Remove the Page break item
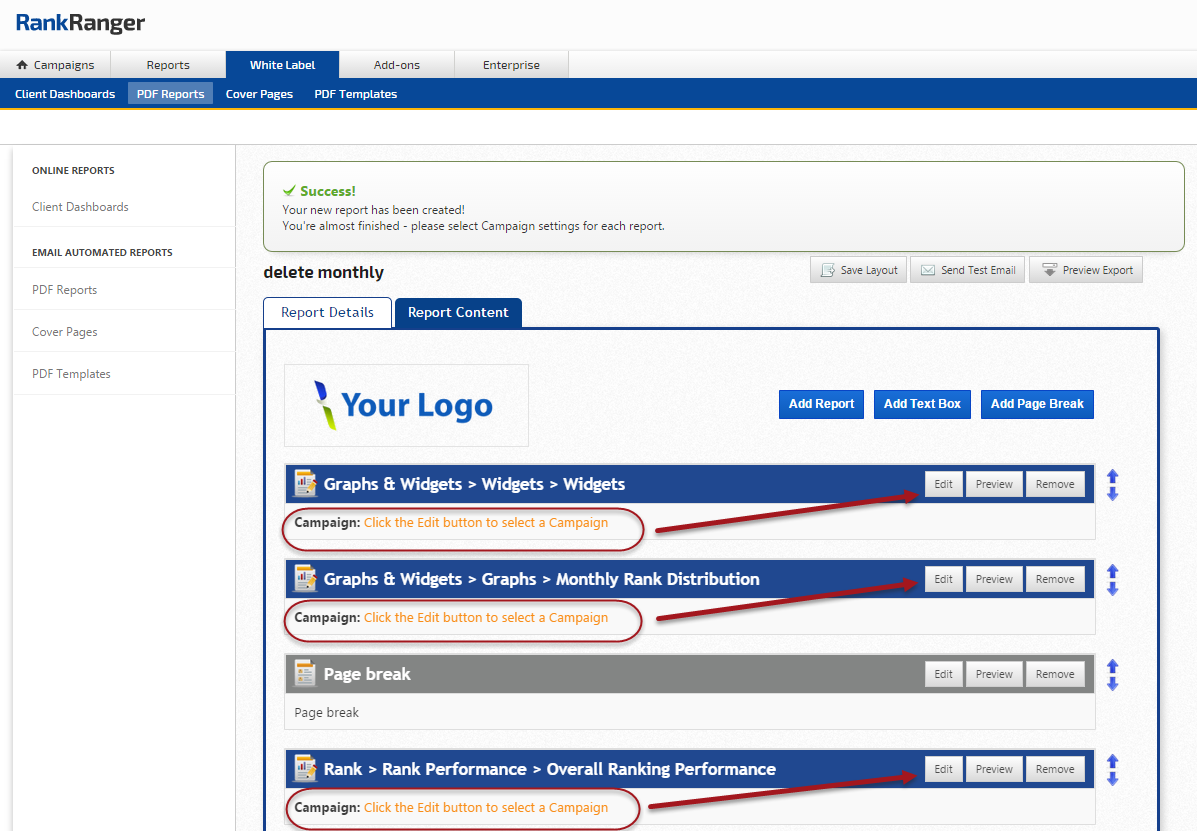 click(1054, 674)
